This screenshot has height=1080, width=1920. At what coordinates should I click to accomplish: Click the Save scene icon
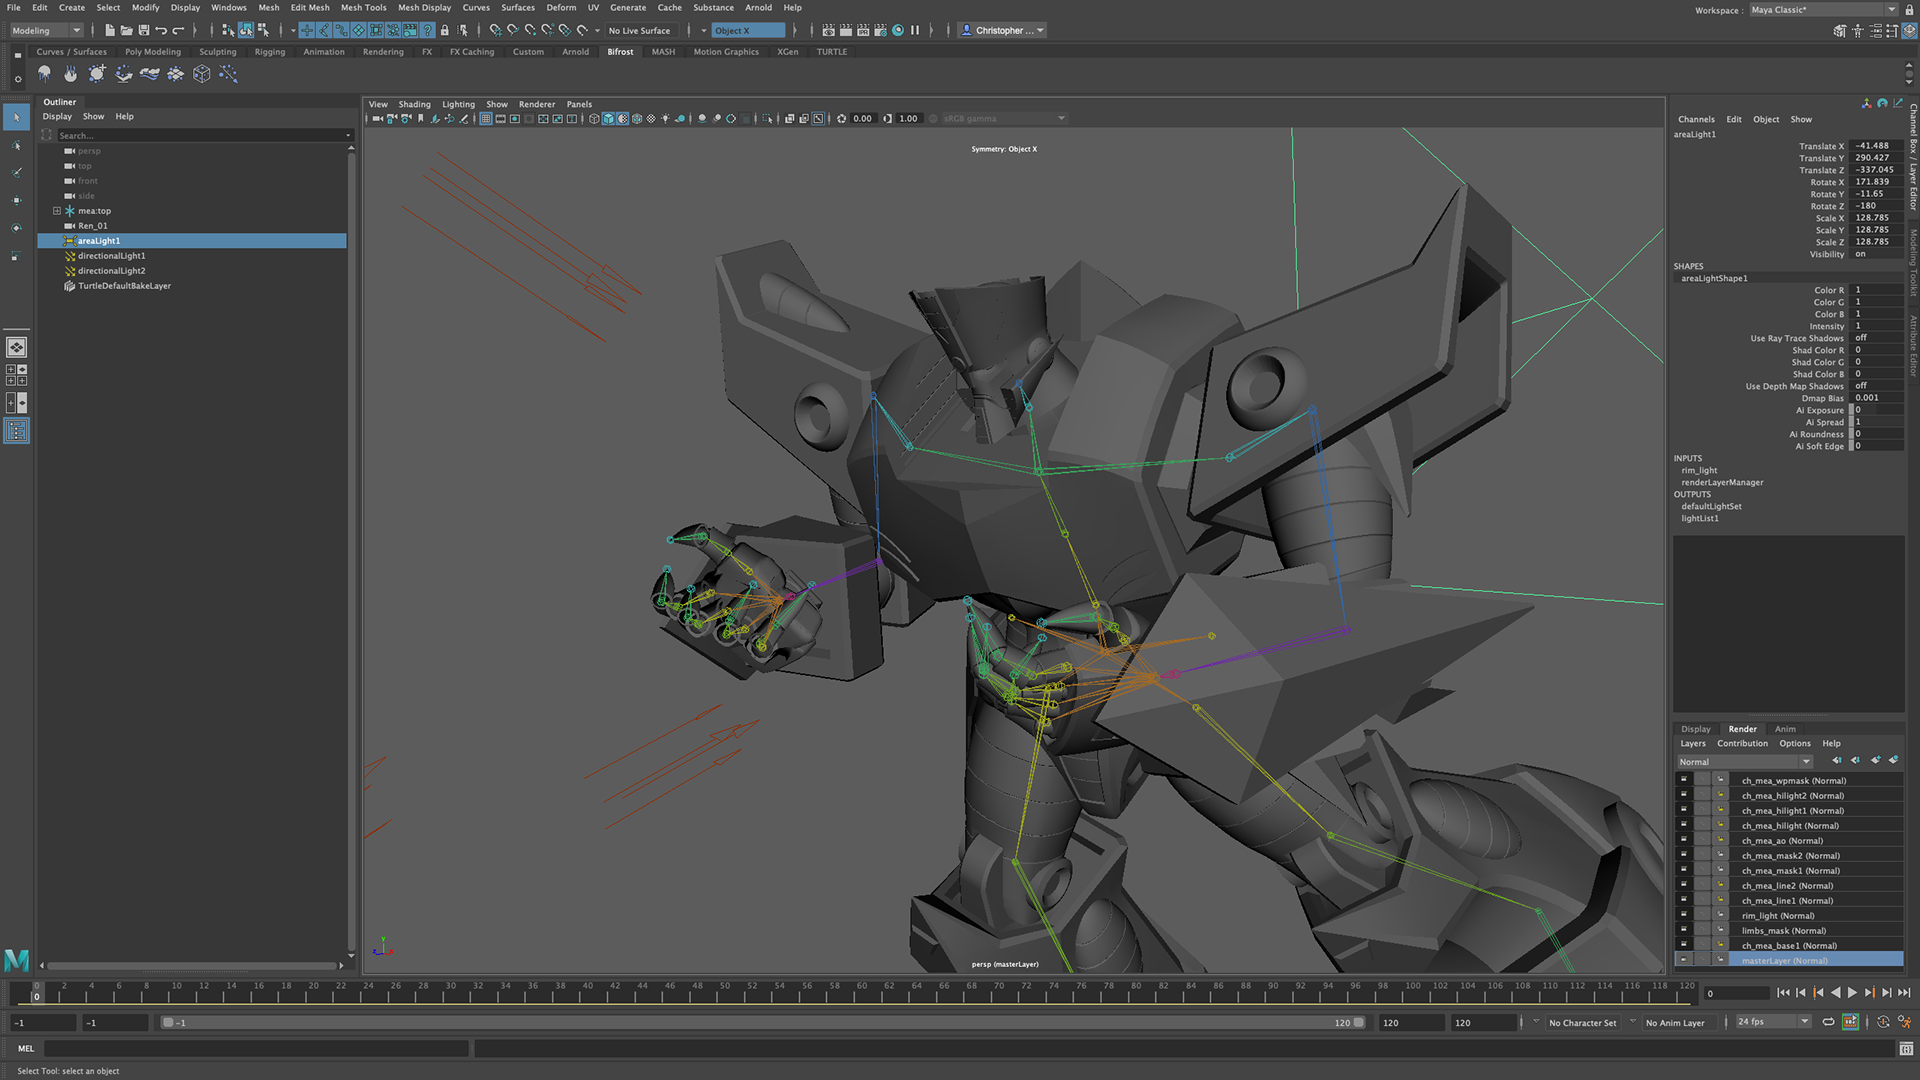tap(144, 31)
